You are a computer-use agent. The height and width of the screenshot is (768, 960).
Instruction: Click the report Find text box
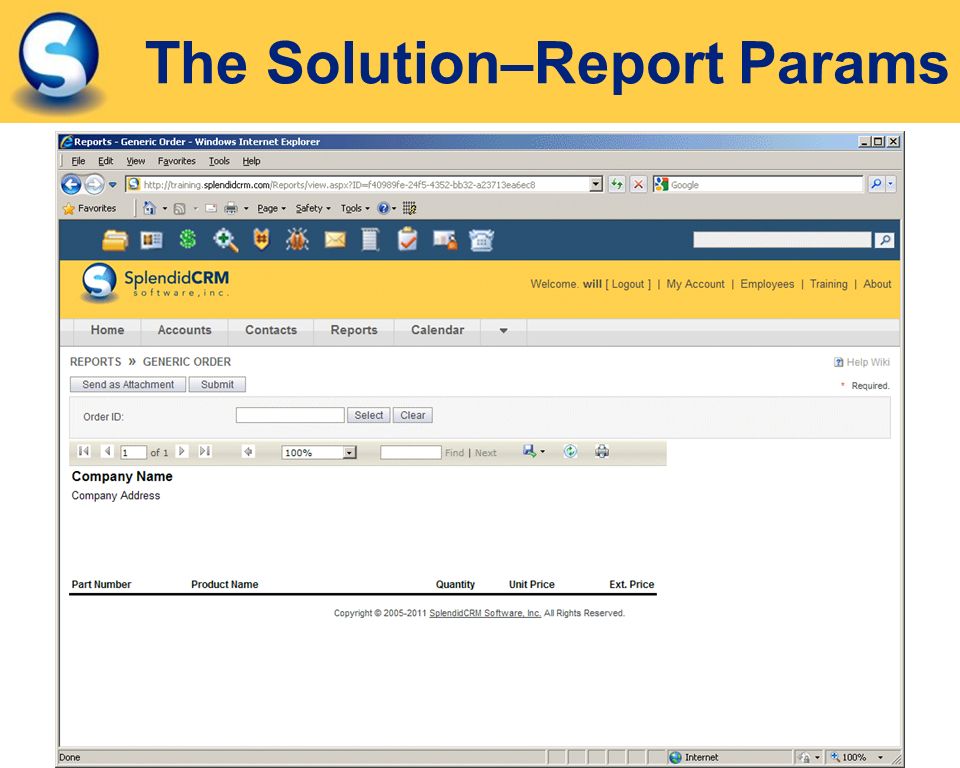click(x=410, y=453)
